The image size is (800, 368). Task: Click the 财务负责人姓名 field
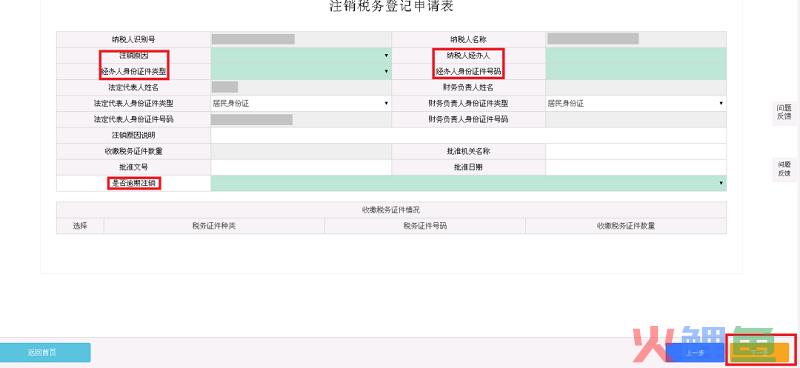click(x=636, y=87)
